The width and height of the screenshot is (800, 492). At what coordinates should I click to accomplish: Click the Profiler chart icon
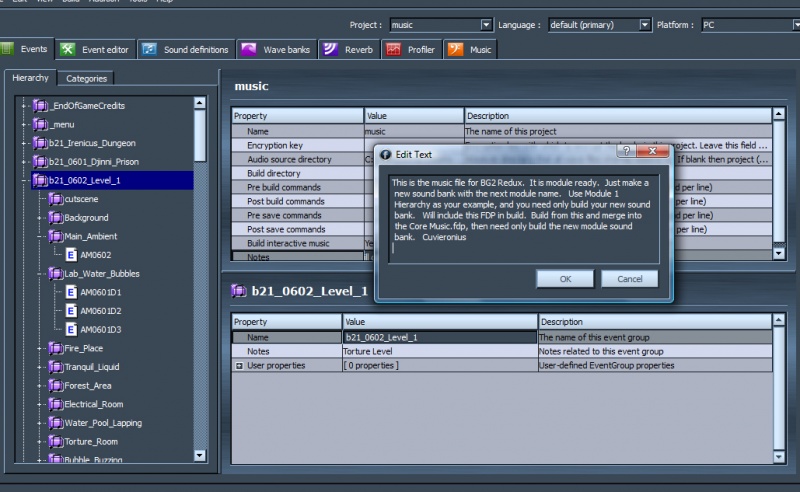click(393, 48)
